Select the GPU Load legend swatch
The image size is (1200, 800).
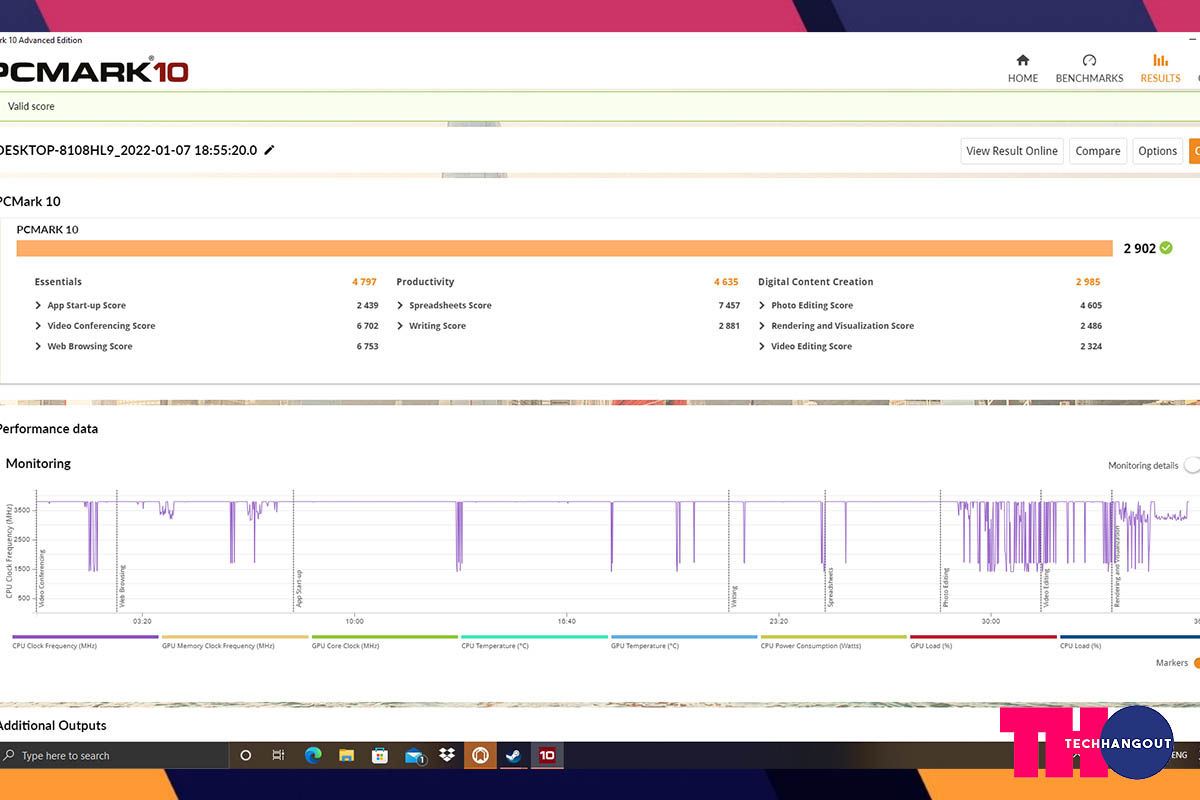[983, 637]
